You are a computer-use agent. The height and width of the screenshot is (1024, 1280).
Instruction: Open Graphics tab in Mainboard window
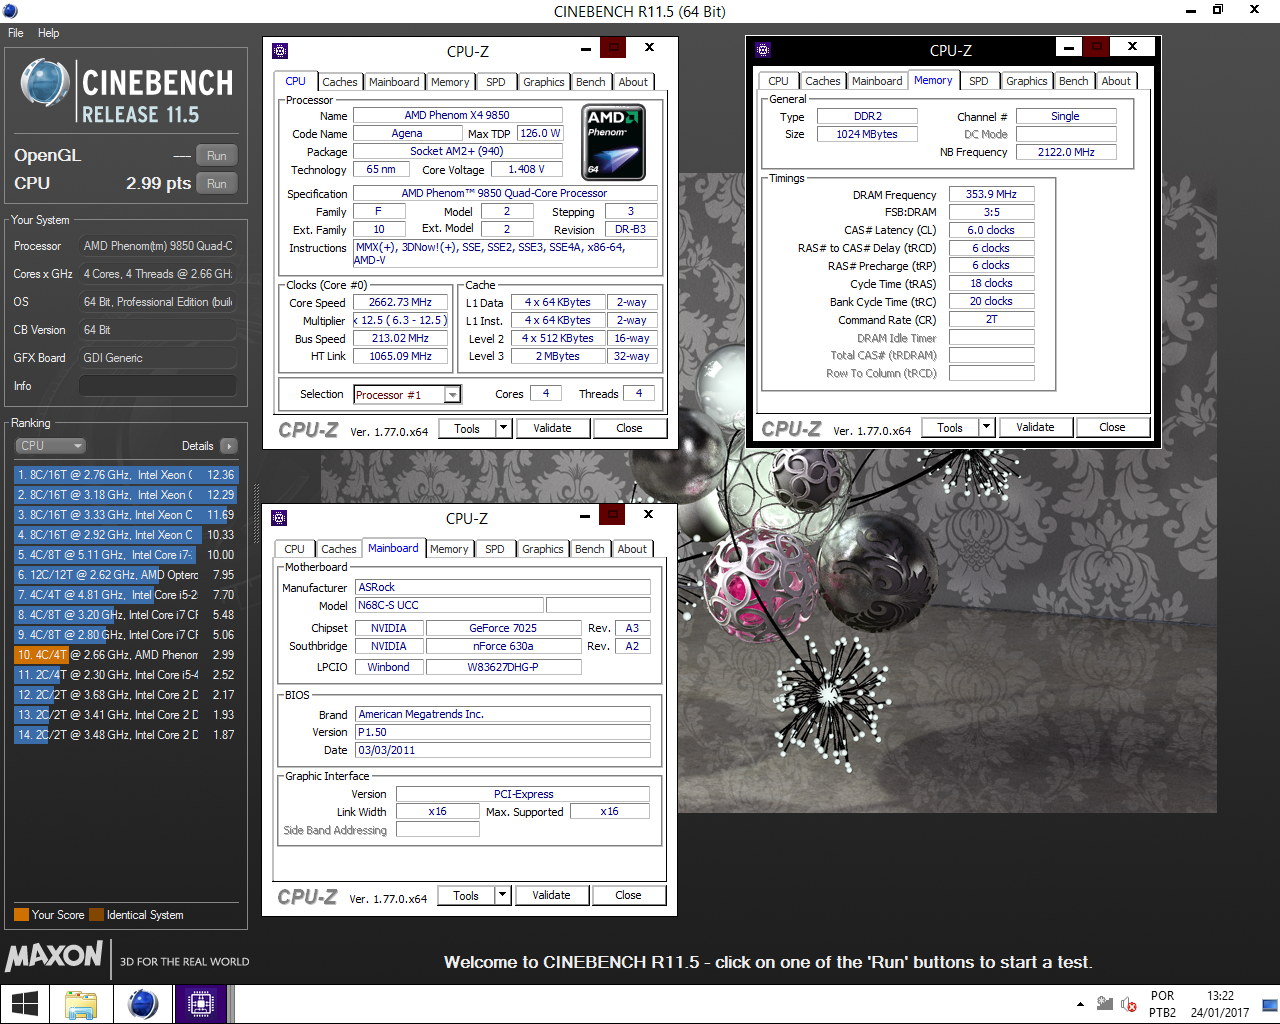[543, 549]
